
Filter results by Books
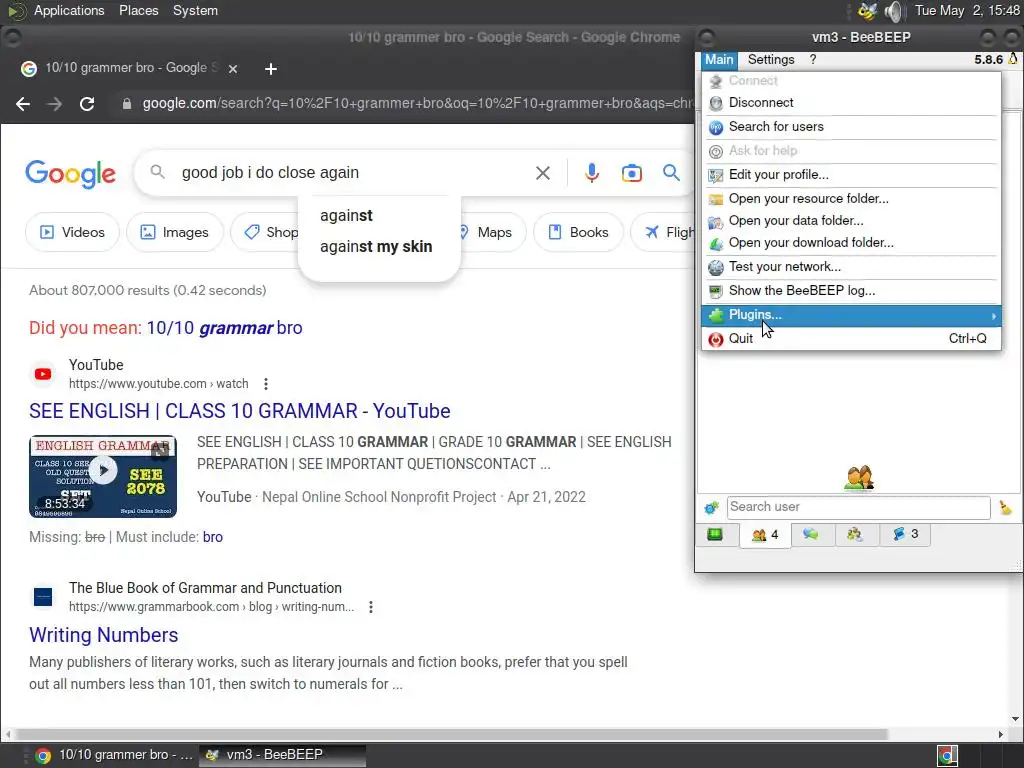578,232
